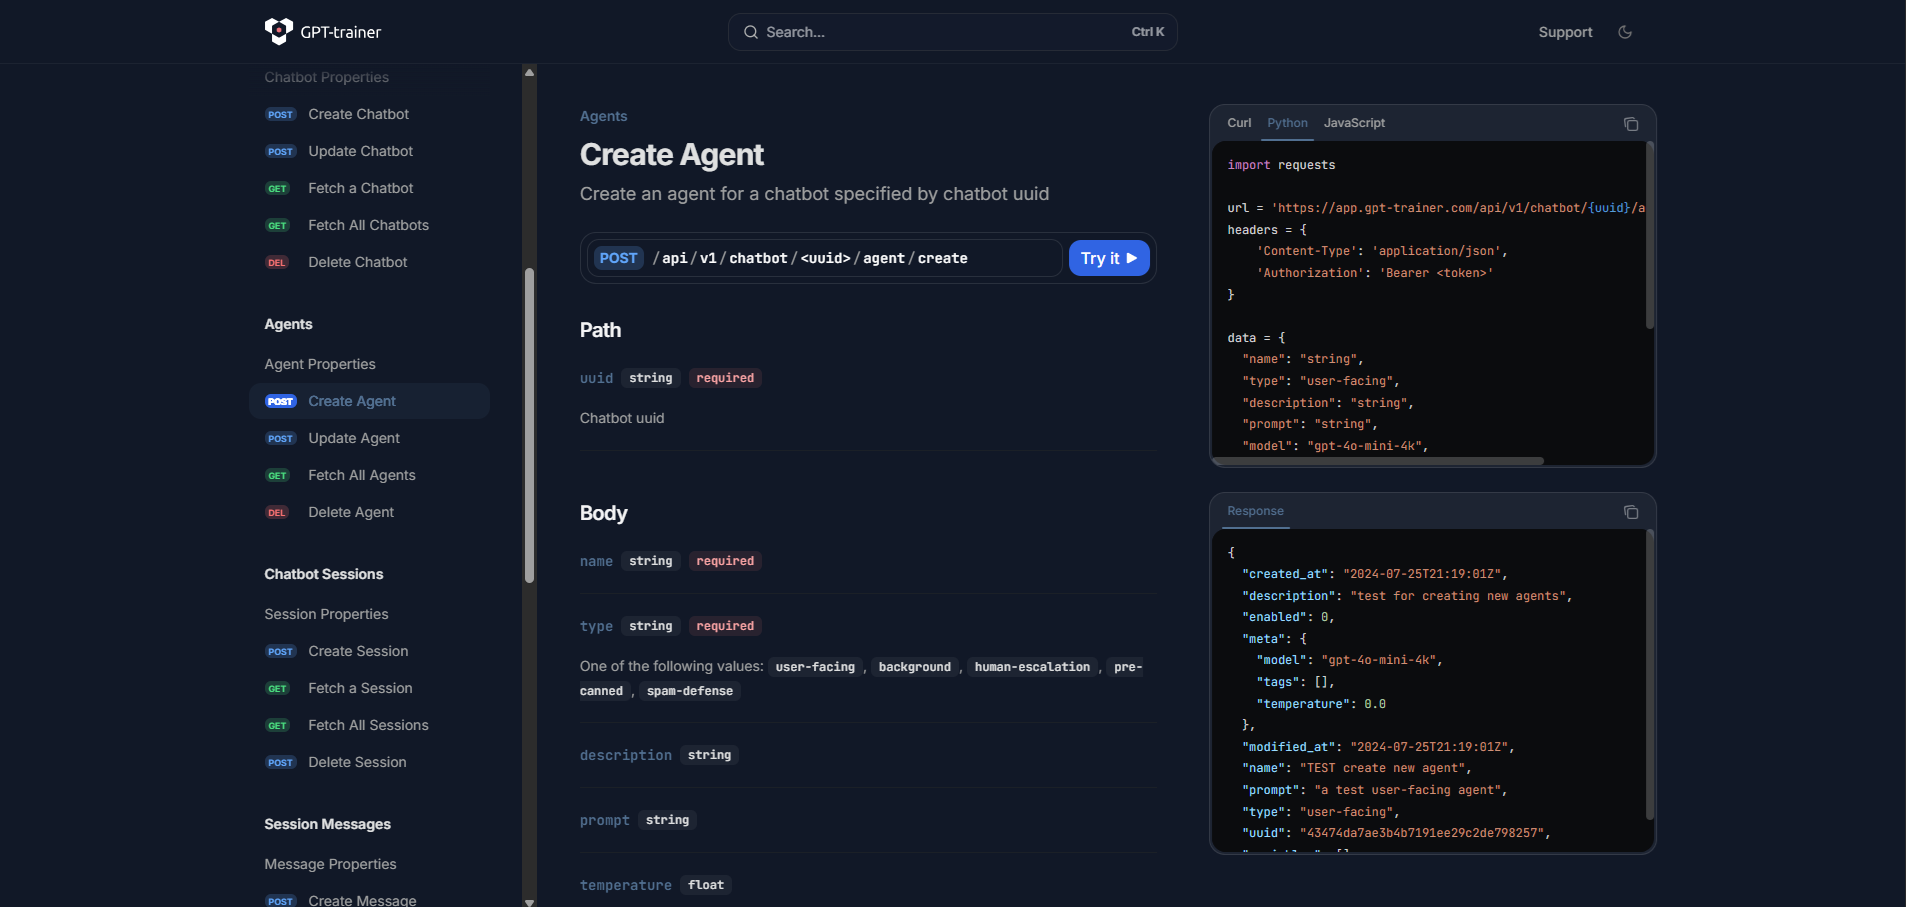Click the sidebar scrollbar
The height and width of the screenshot is (907, 1906).
point(530,420)
